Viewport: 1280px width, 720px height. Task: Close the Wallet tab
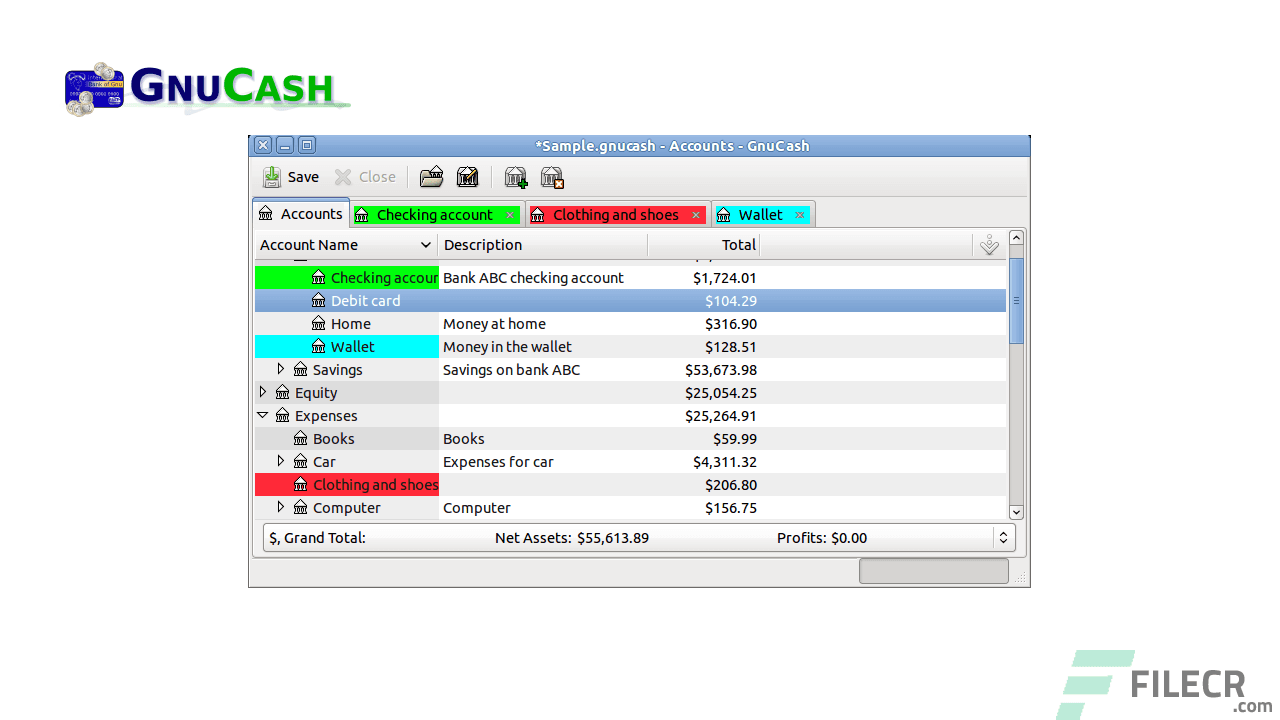[798, 213]
